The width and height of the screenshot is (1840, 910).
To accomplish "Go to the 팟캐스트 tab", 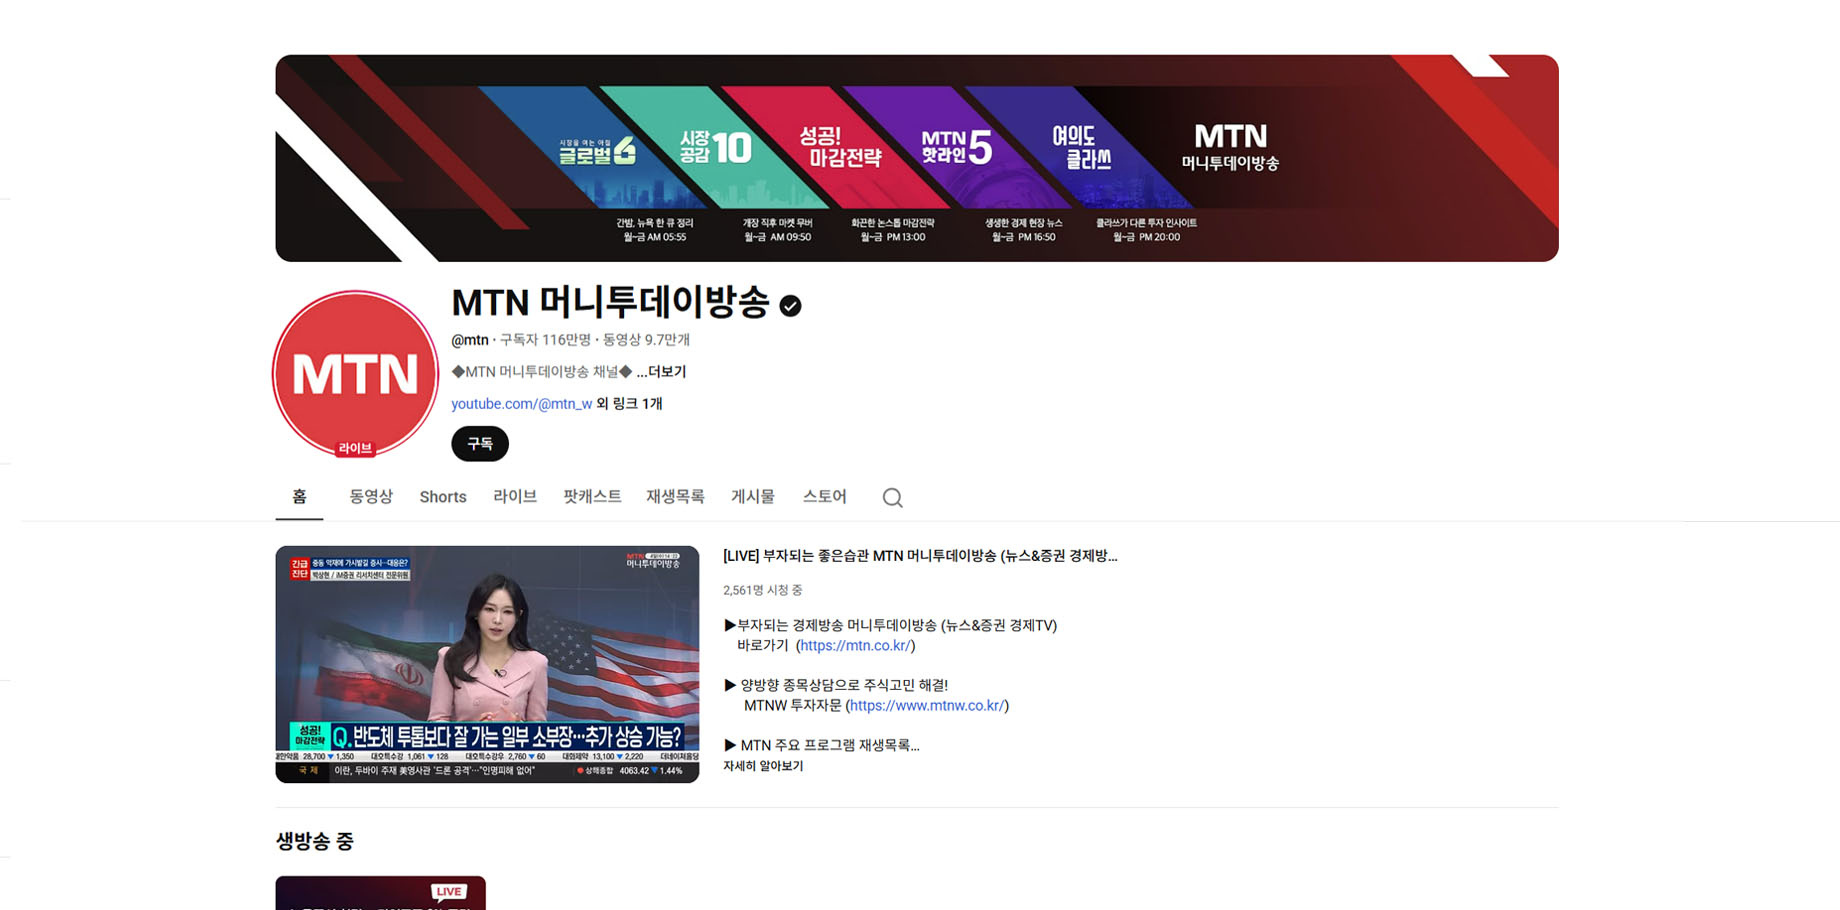I will coord(592,497).
